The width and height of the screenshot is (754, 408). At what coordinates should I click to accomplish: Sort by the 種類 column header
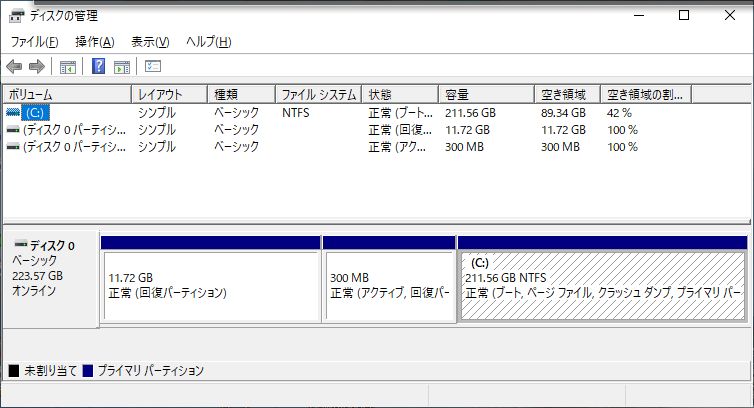click(241, 94)
